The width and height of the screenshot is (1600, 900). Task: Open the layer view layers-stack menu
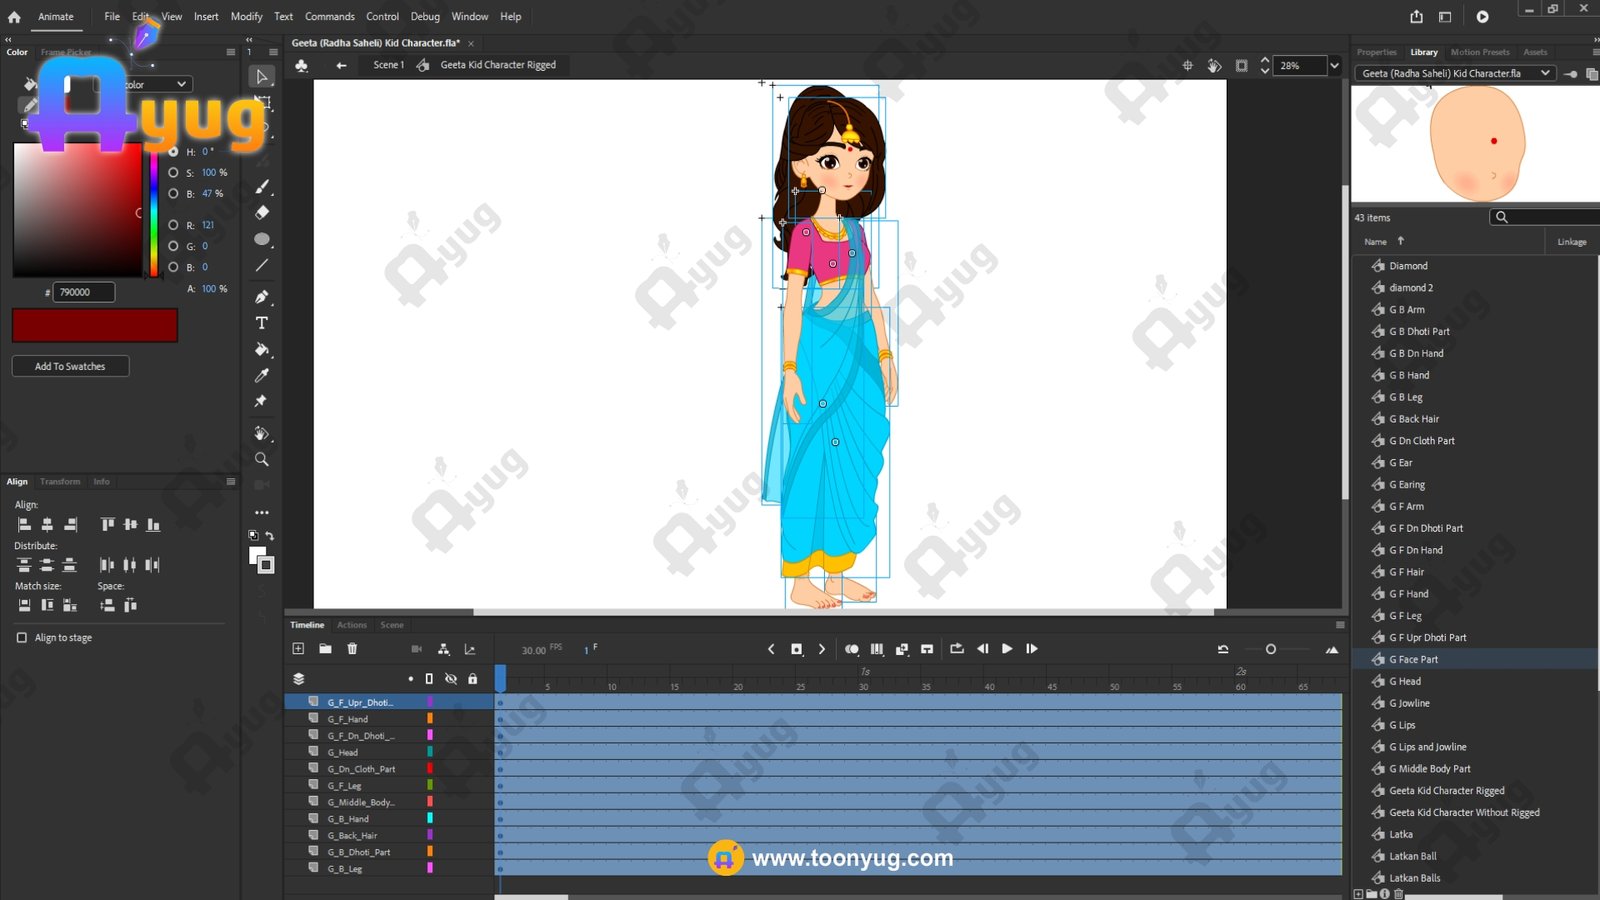[298, 679]
